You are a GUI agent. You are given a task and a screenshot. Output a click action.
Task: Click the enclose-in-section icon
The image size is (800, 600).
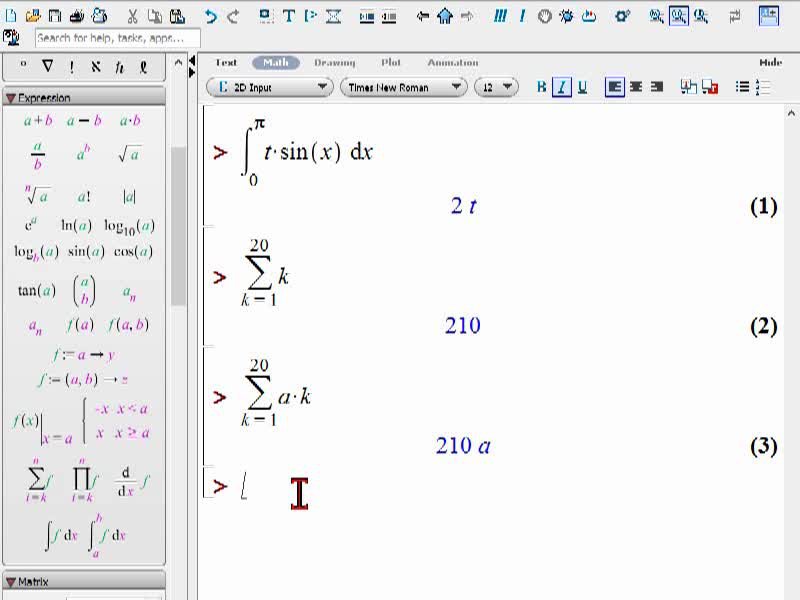tap(366, 17)
